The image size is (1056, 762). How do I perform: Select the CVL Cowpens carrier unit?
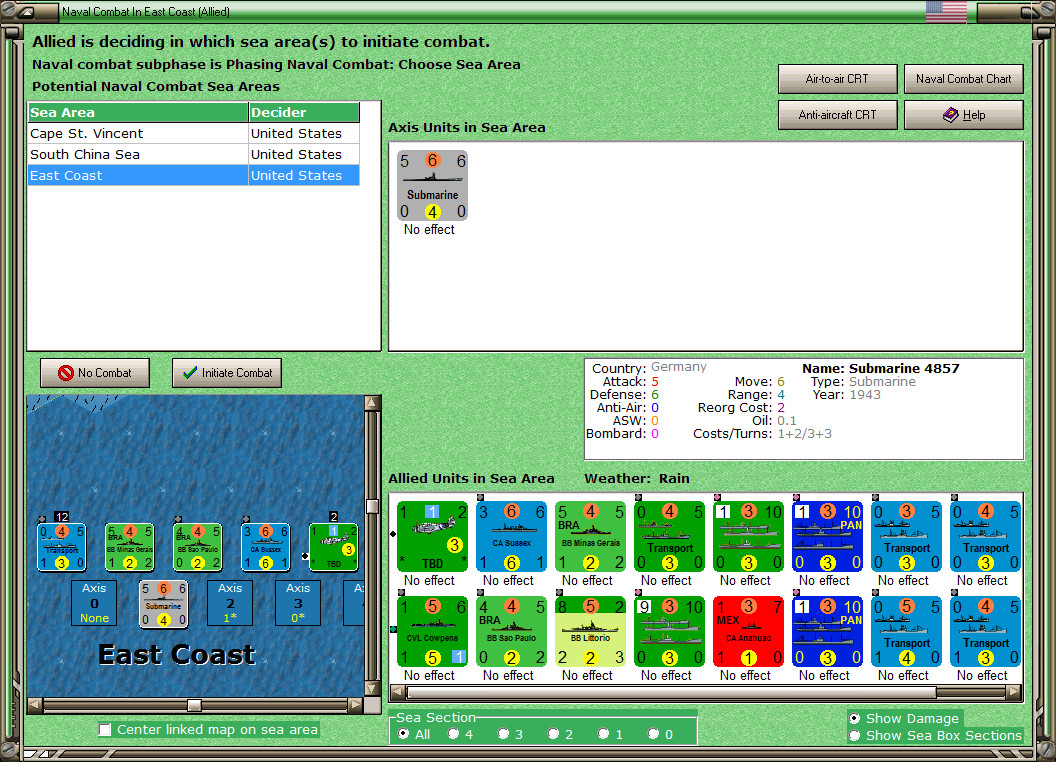pos(432,631)
